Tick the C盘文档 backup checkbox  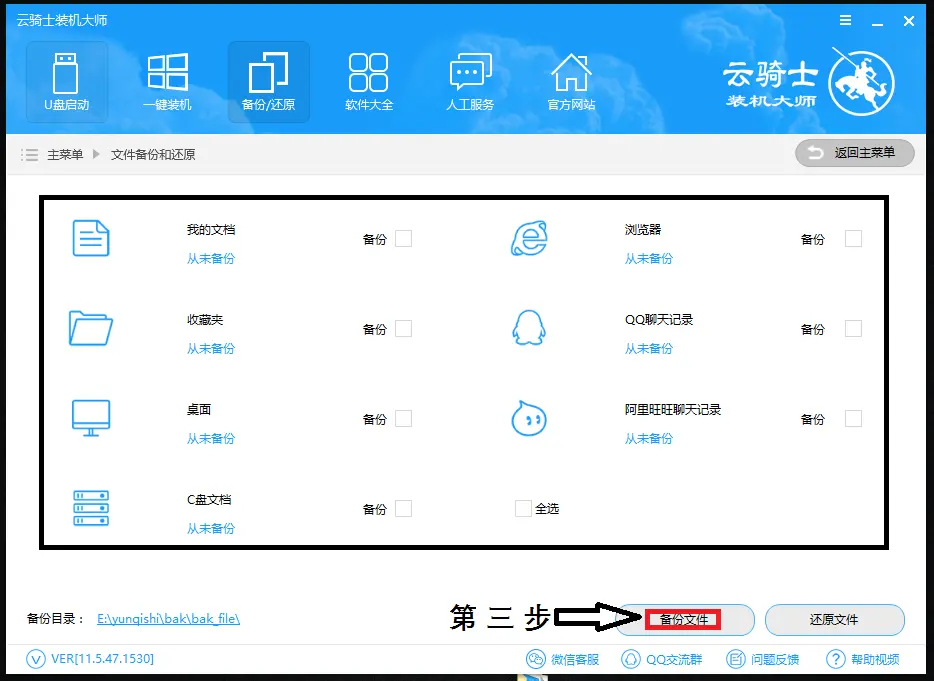coord(403,509)
